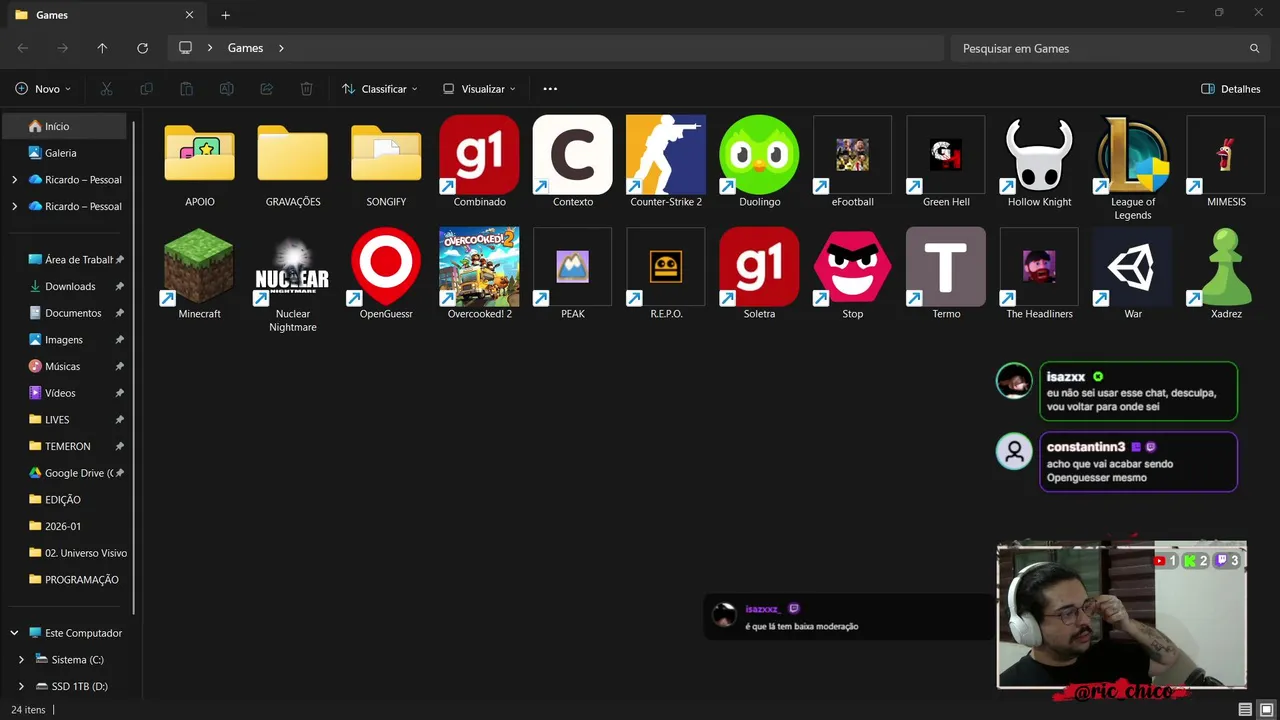Open the TEMERON pinned folder
1280x720 pixels.
click(66, 446)
